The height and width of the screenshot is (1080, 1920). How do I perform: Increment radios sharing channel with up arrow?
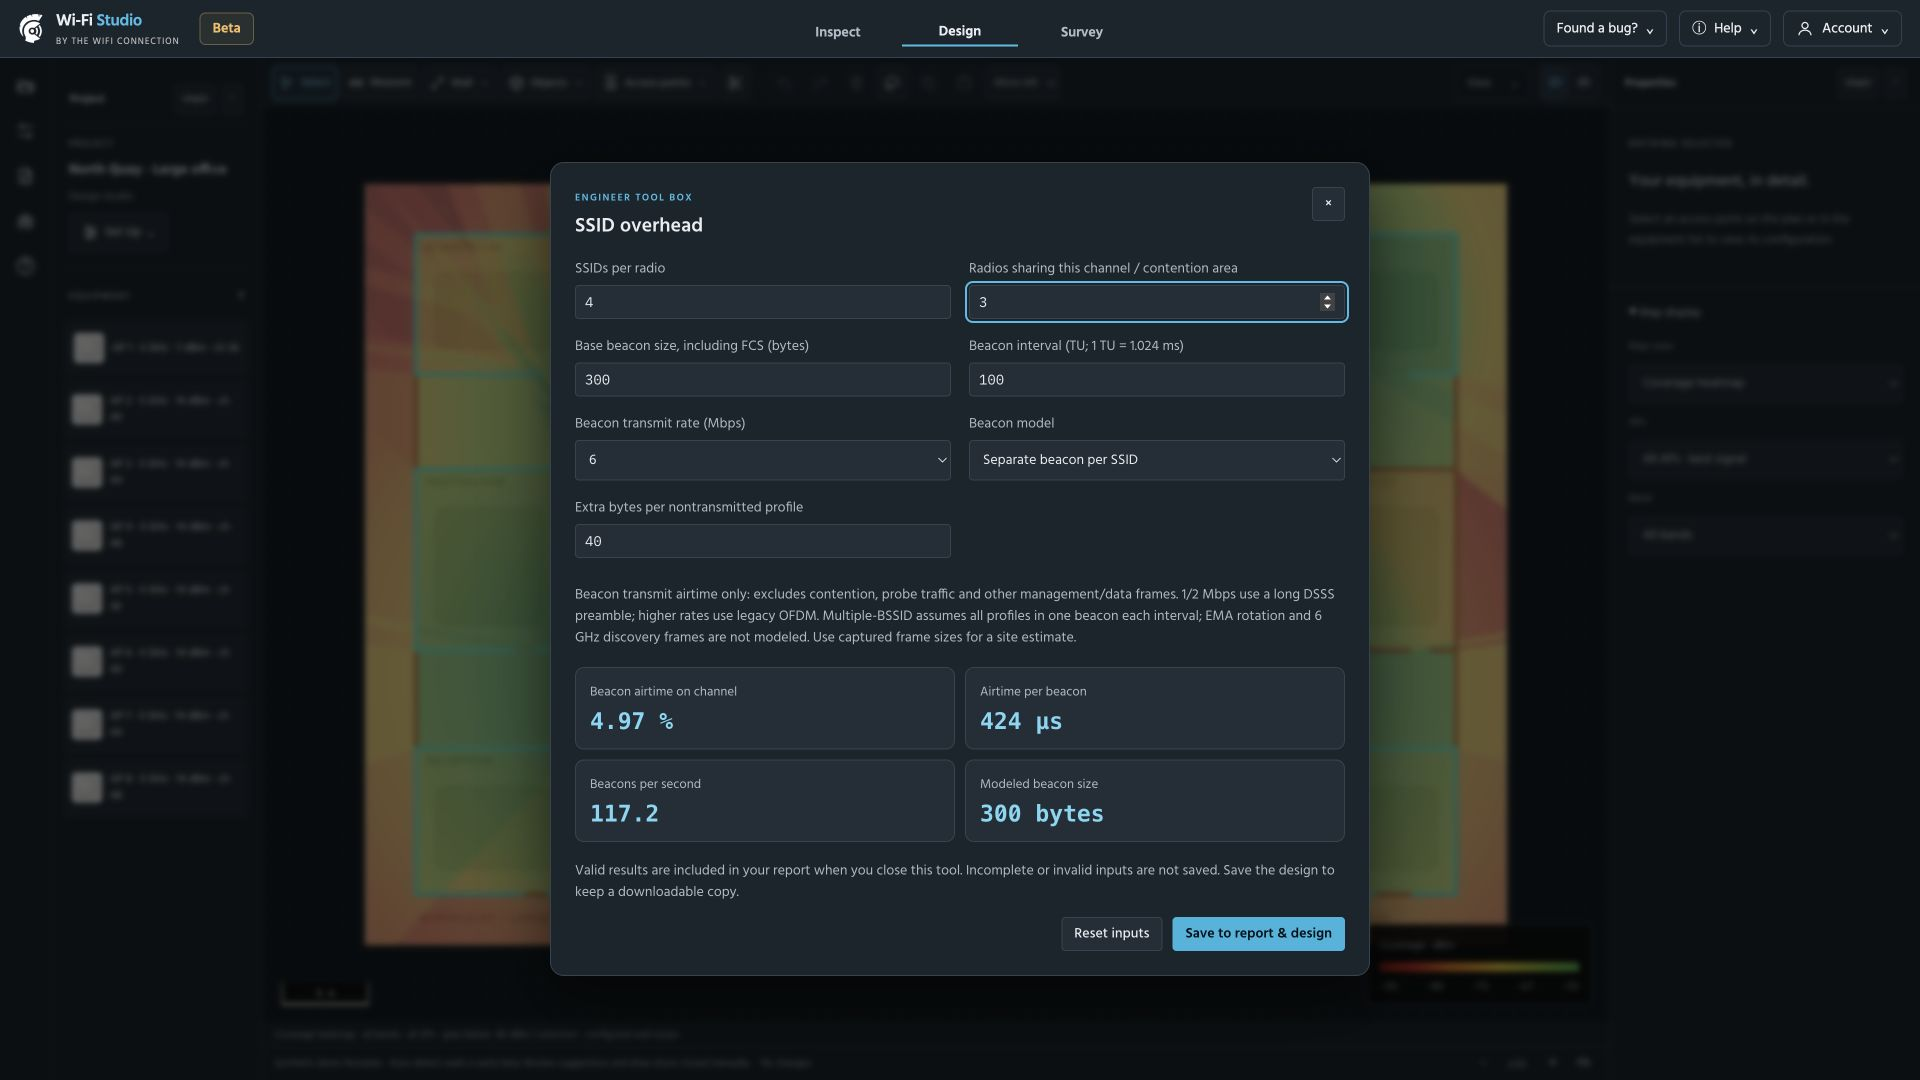tap(1327, 297)
